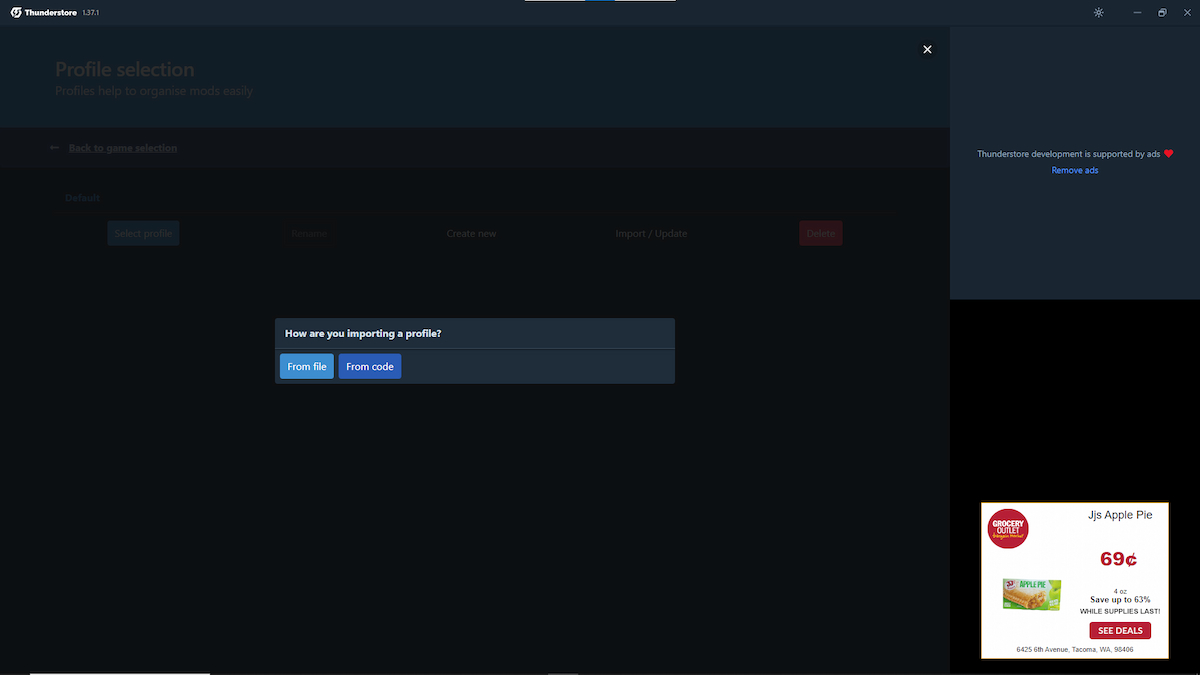
Task: Choose "From code" import option
Action: 369,366
